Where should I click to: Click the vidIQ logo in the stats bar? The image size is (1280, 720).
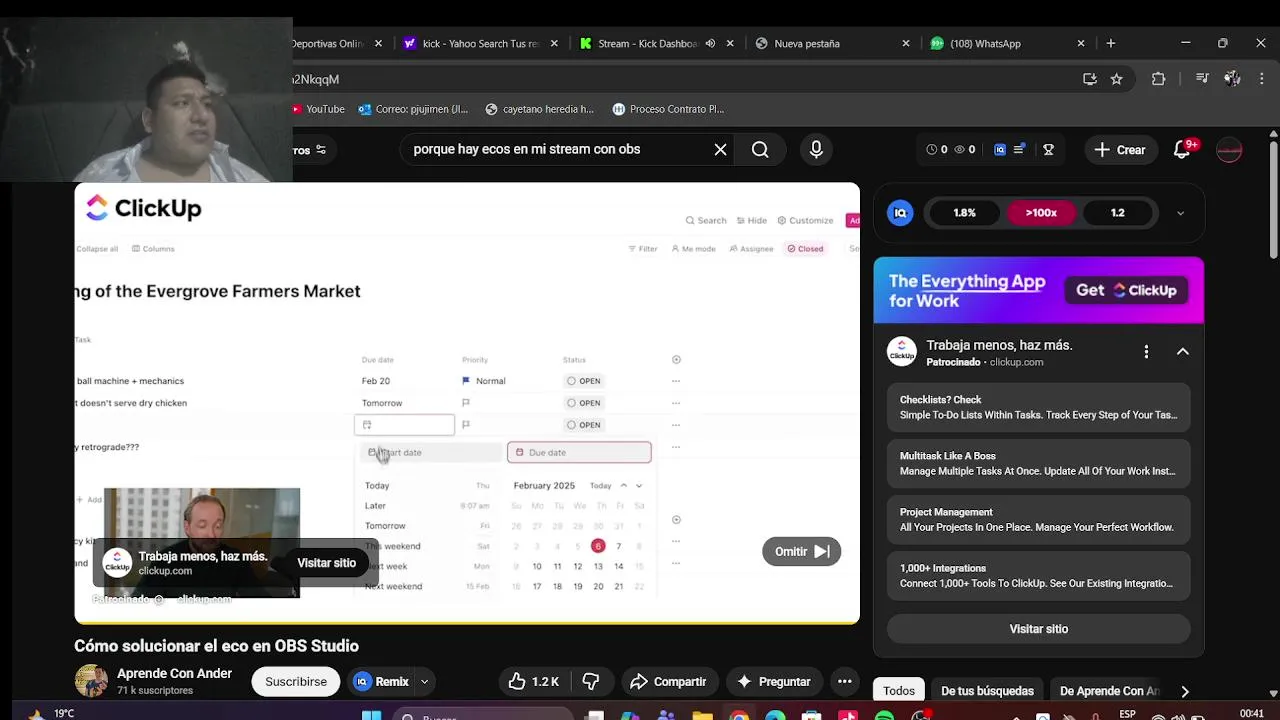click(900, 212)
